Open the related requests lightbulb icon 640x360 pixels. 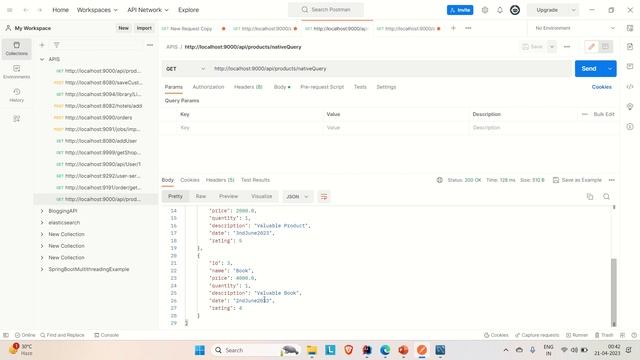pyautogui.click(x=630, y=107)
